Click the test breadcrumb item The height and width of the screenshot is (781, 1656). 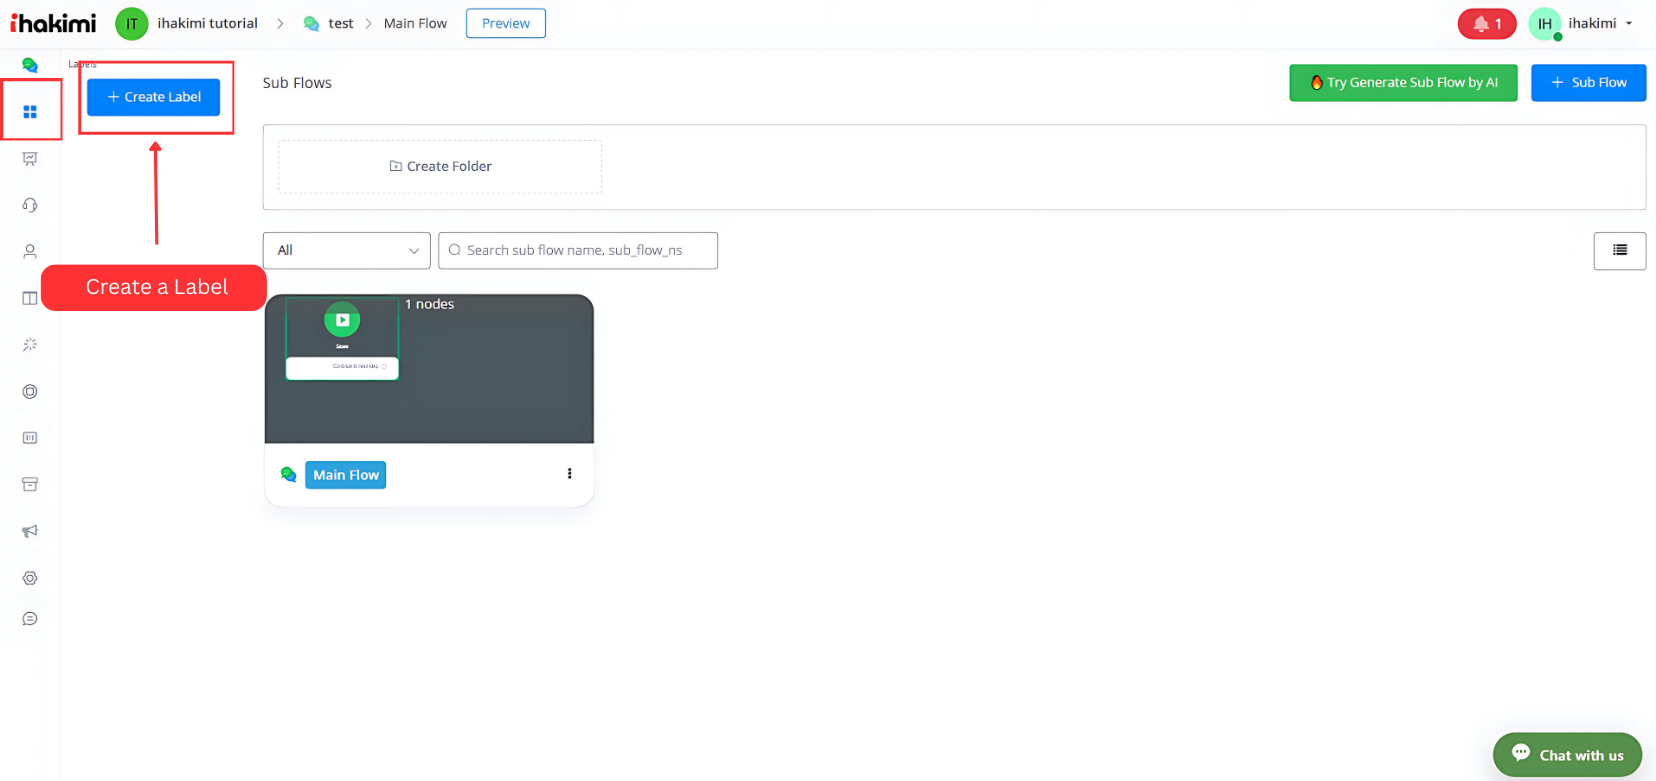(x=340, y=24)
